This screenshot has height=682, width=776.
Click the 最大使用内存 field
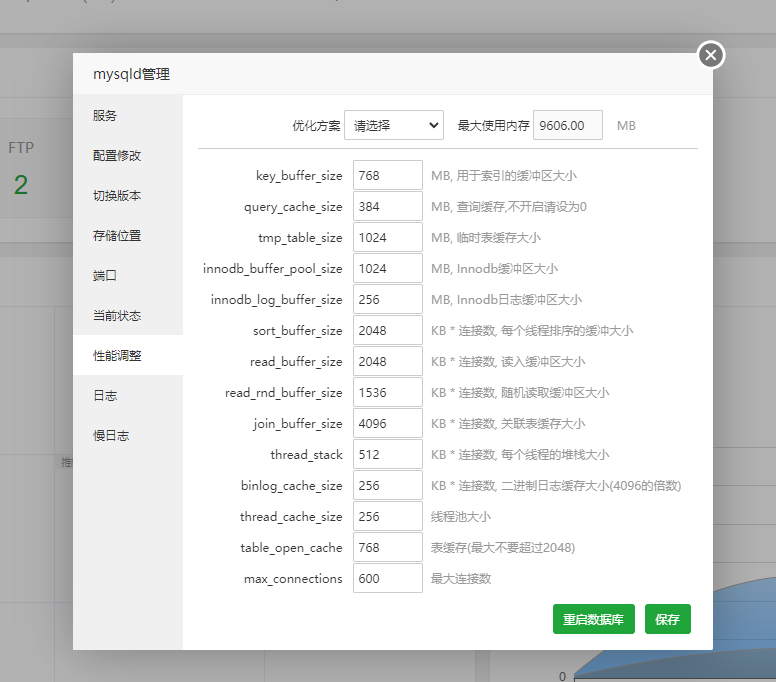point(568,125)
